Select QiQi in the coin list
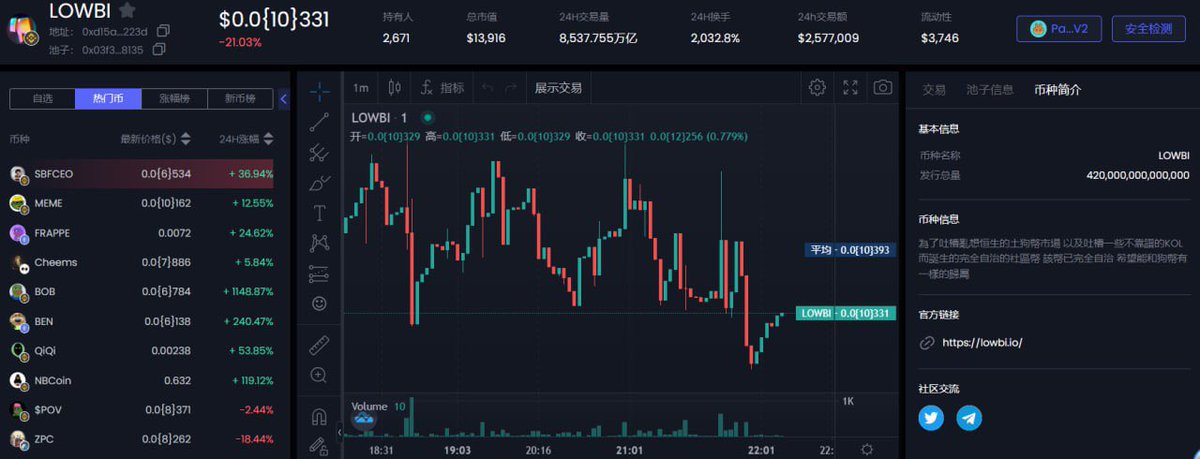Image resolution: width=1200 pixels, height=459 pixels. (x=142, y=351)
